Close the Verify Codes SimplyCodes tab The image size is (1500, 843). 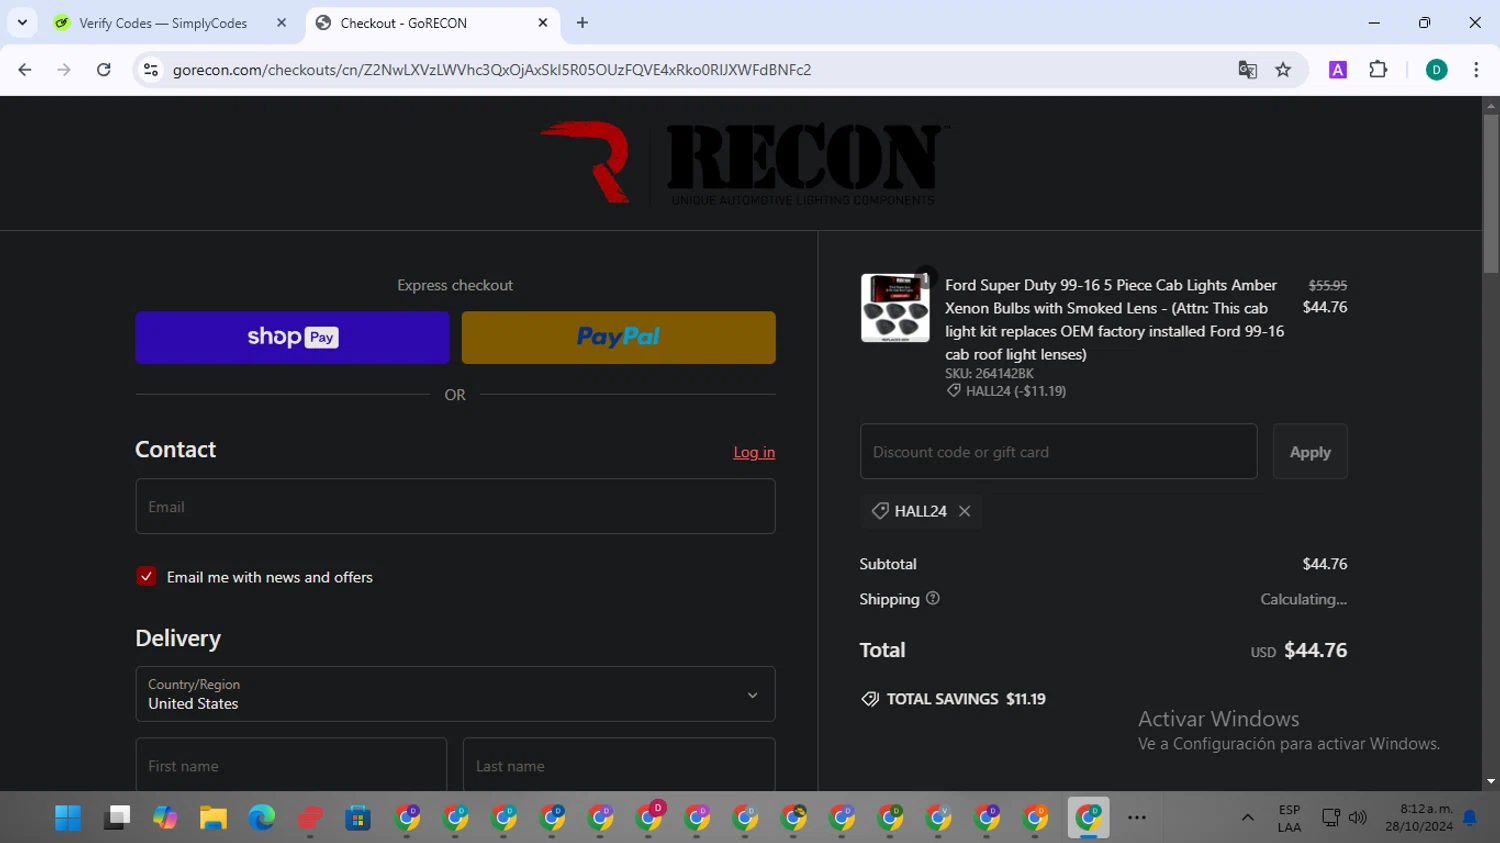281,23
